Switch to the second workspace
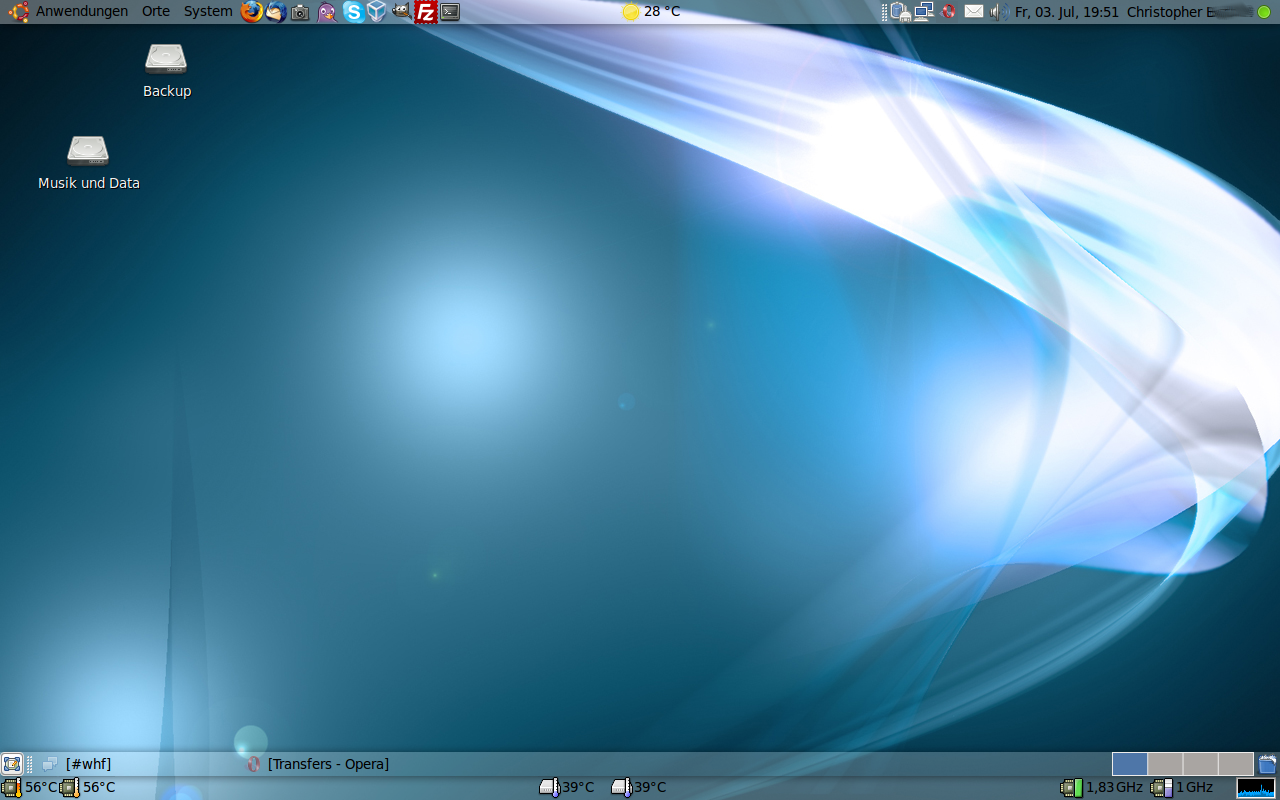This screenshot has width=1280, height=800. point(1165,764)
